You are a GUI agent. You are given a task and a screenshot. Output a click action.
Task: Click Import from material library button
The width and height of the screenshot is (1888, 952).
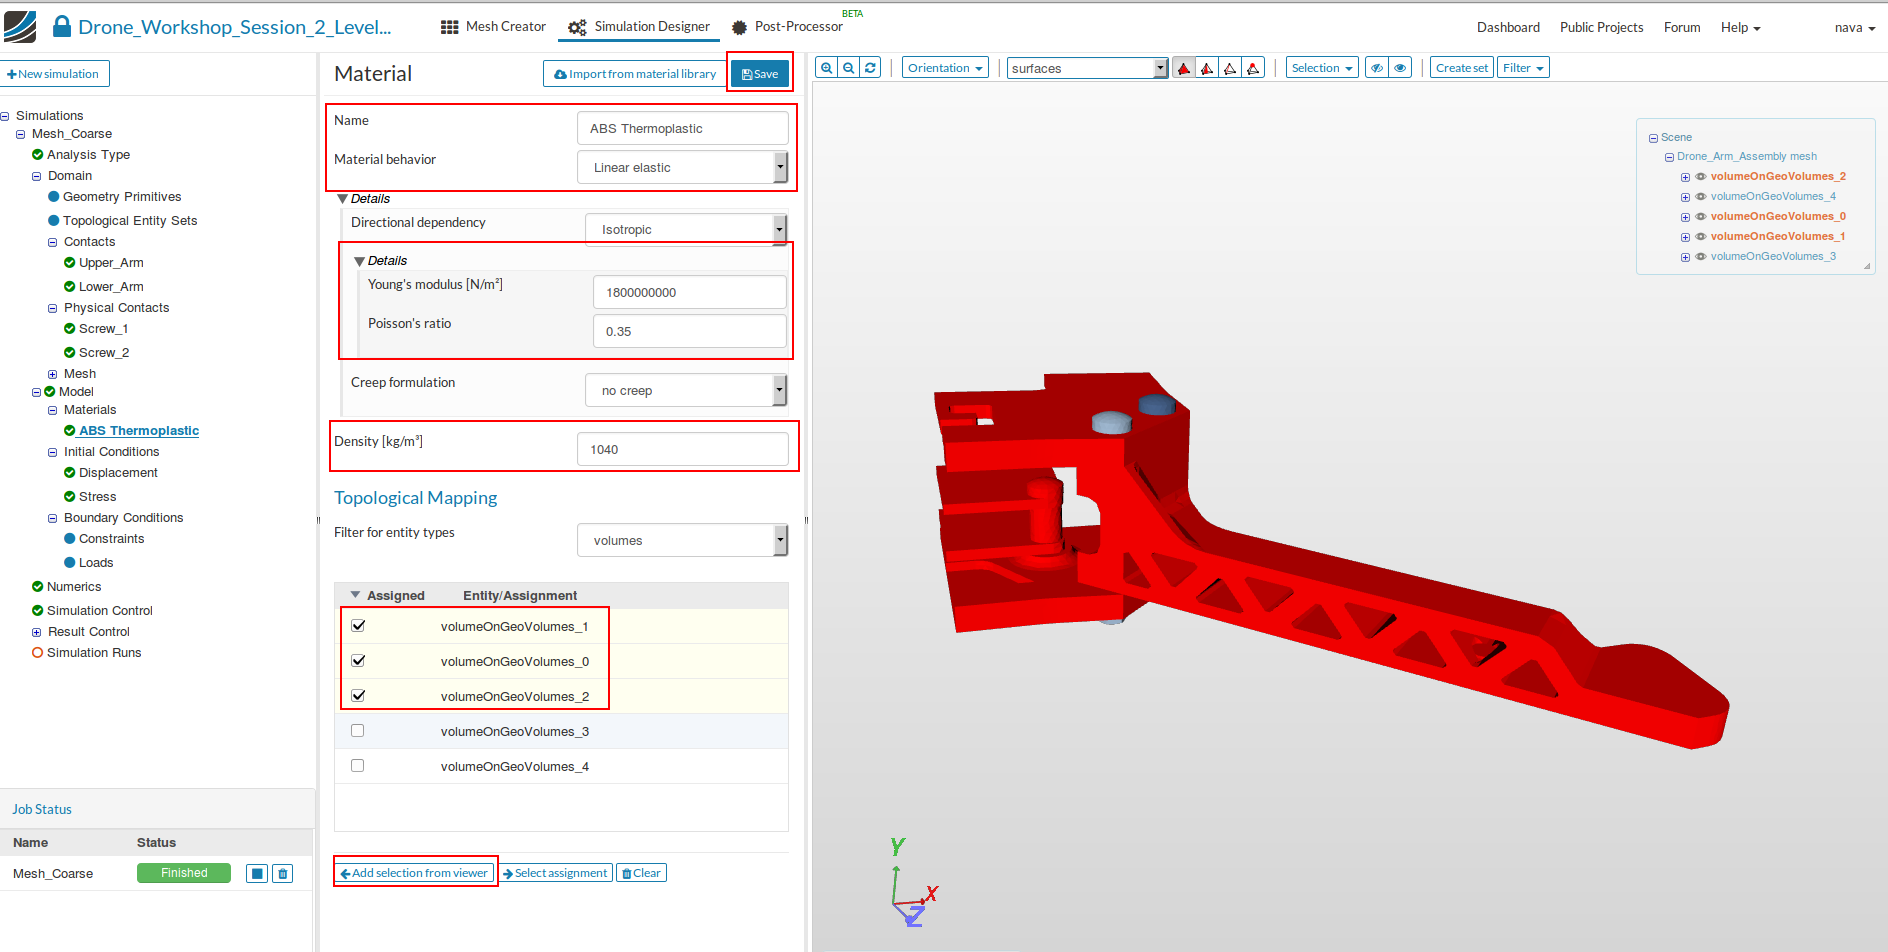click(635, 74)
